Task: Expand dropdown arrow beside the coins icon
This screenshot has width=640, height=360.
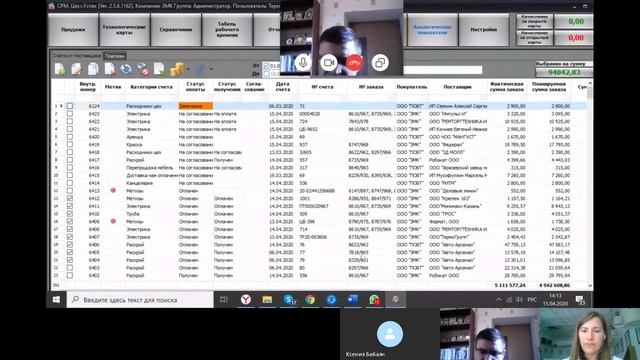Action: pos(188,69)
